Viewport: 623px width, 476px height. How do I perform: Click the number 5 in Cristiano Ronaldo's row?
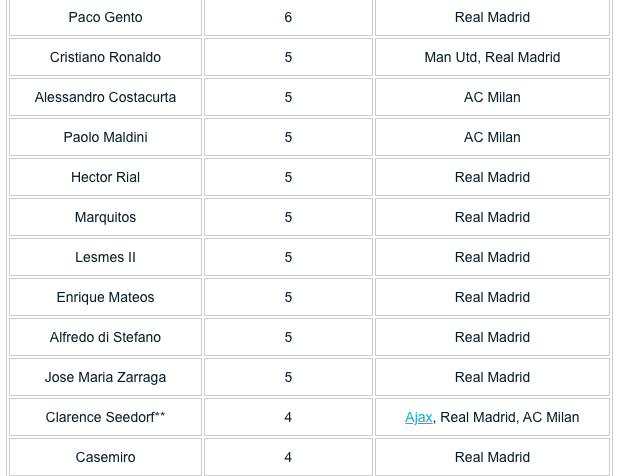(x=288, y=57)
